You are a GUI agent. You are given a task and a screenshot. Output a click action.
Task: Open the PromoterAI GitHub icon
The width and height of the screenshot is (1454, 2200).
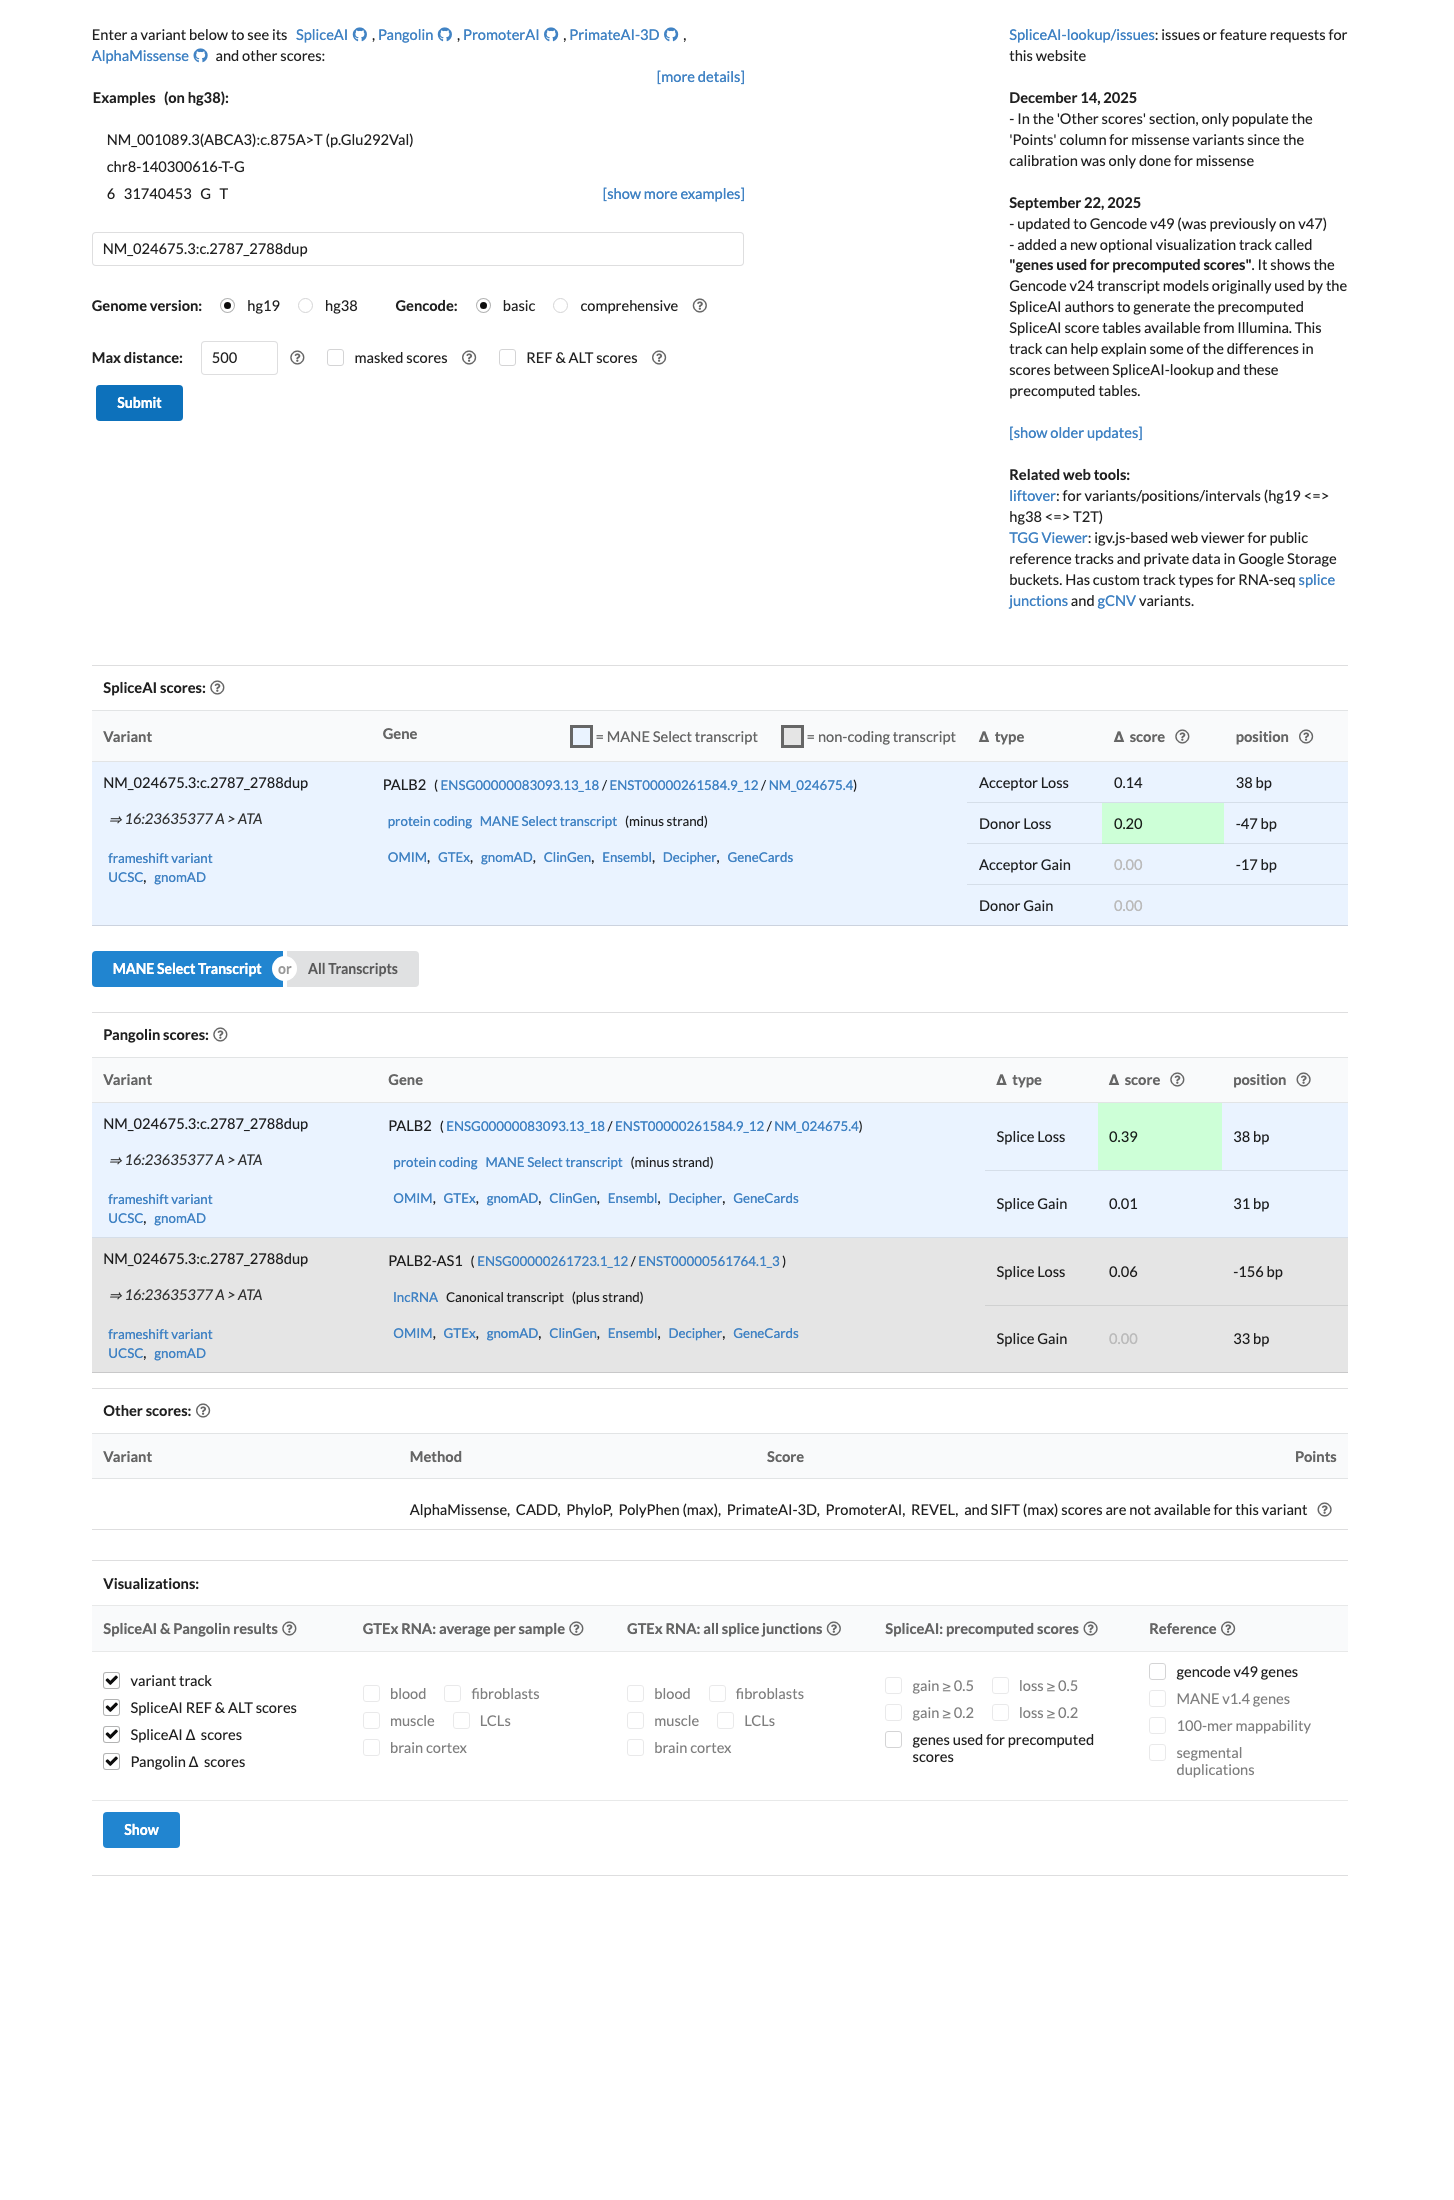click(x=551, y=35)
